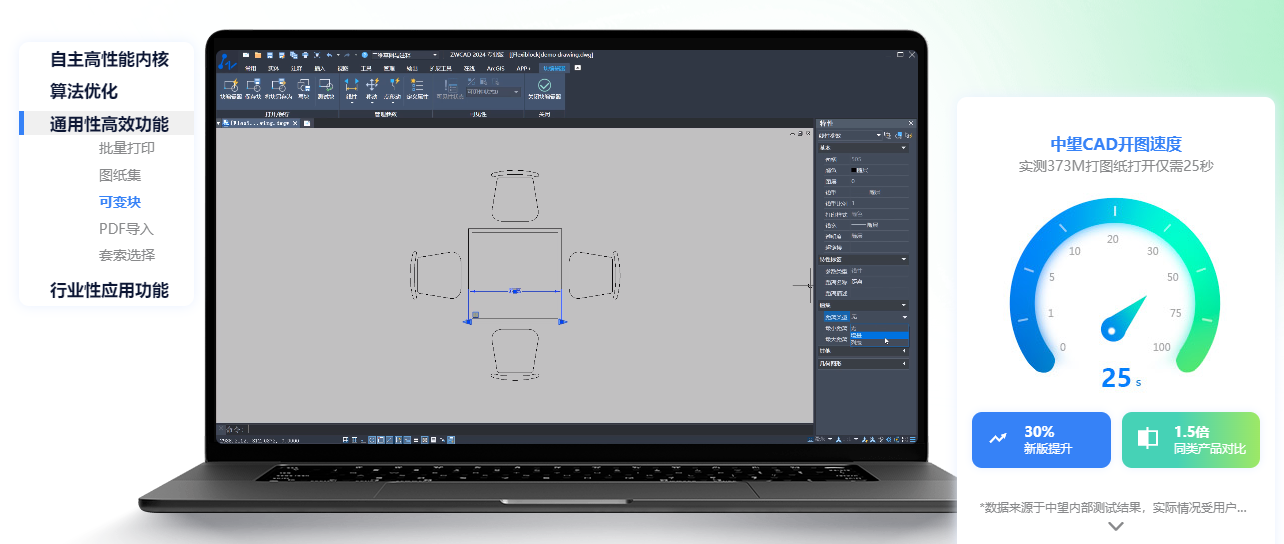Select the Linear parameter ribbon tool
Viewport: 1284px width, 544px height.
pyautogui.click(x=351, y=89)
